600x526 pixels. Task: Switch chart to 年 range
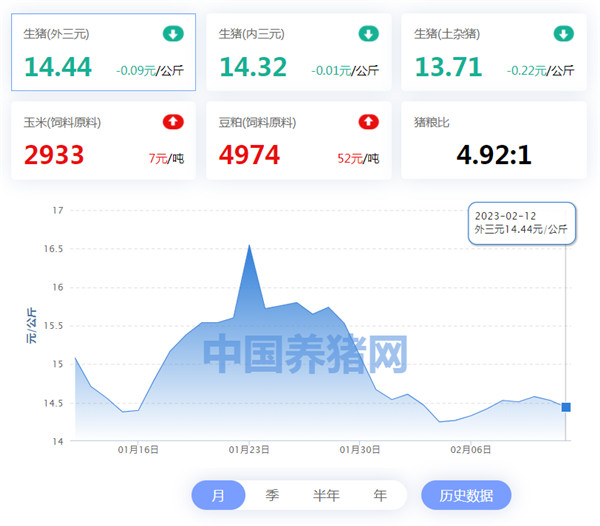[380, 495]
